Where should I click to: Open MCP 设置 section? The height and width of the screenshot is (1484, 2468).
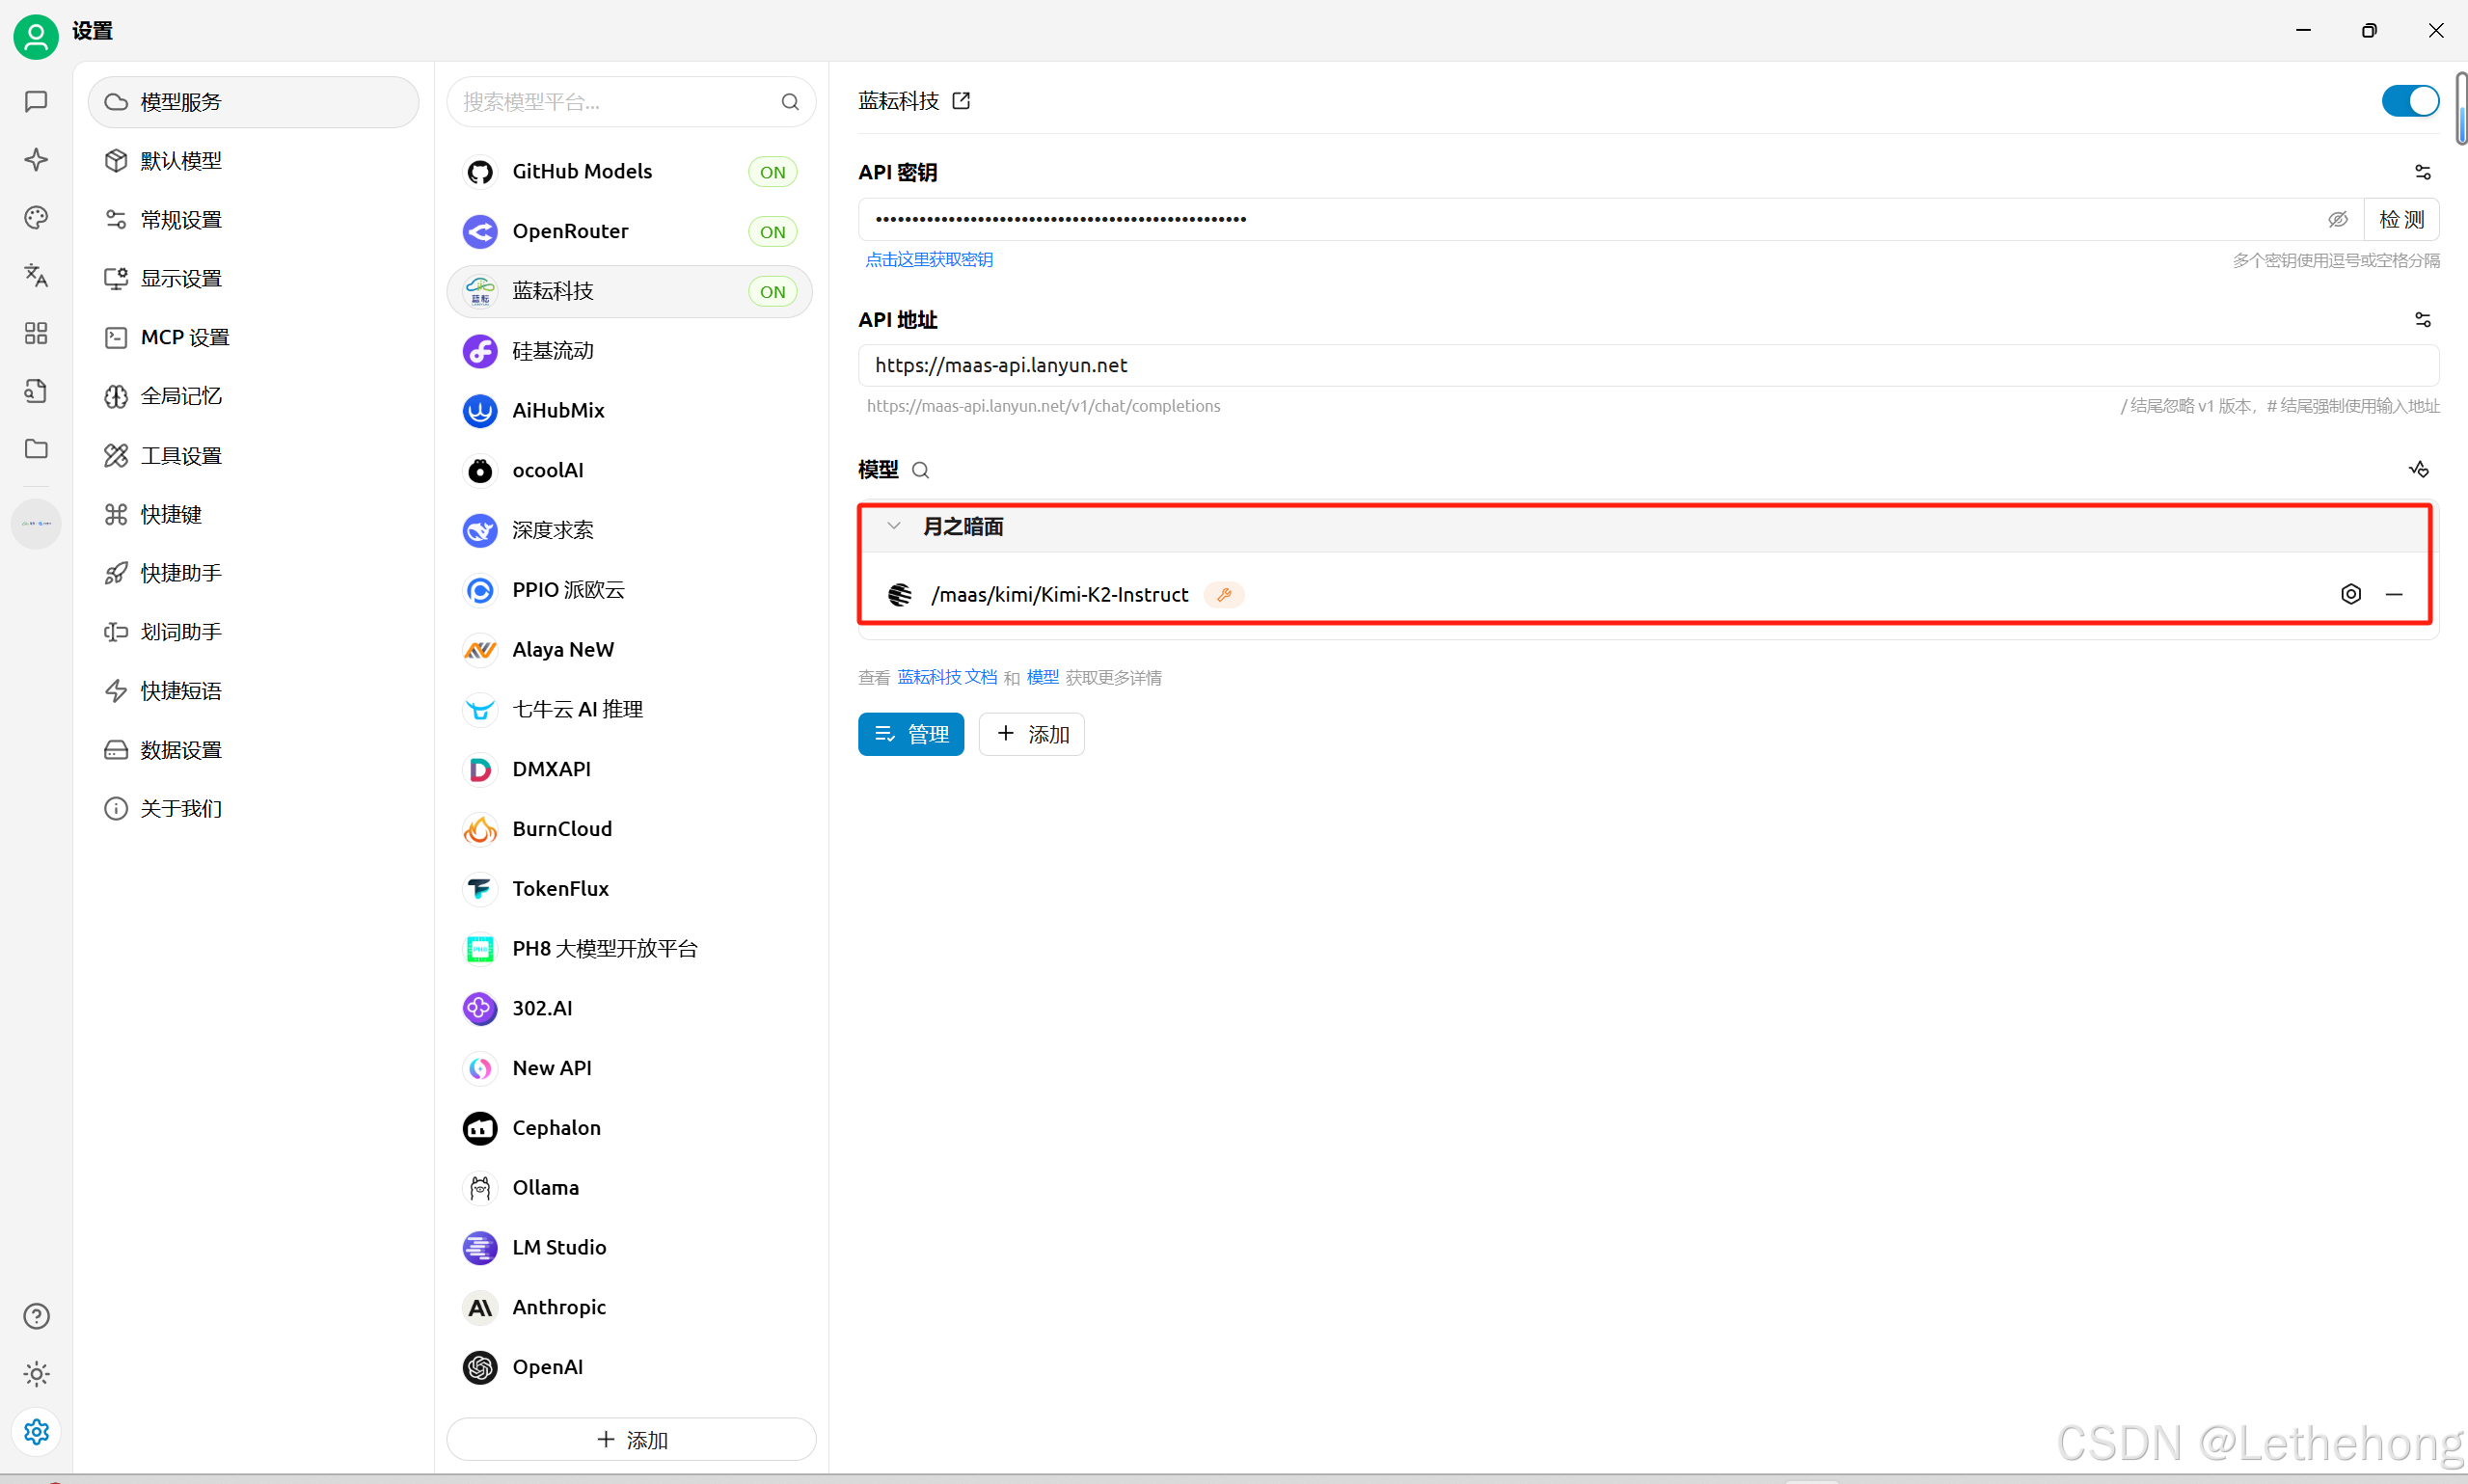[x=253, y=337]
